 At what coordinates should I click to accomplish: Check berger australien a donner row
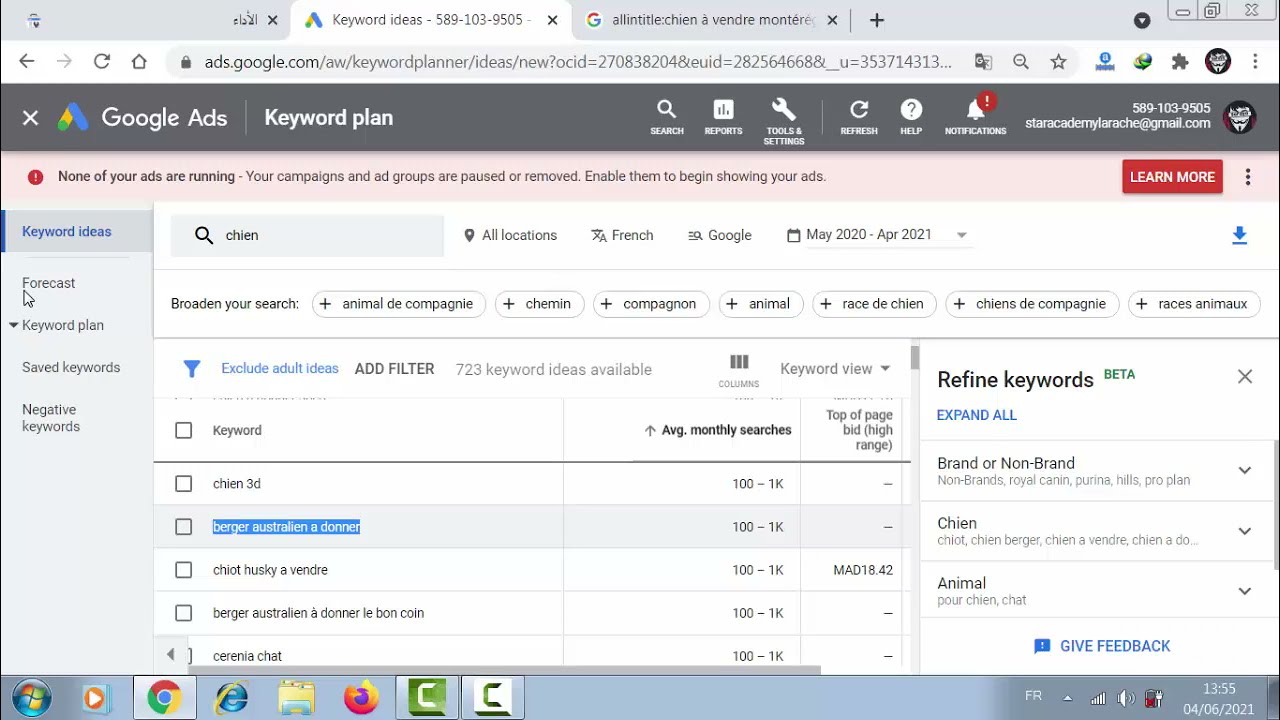[x=183, y=527]
